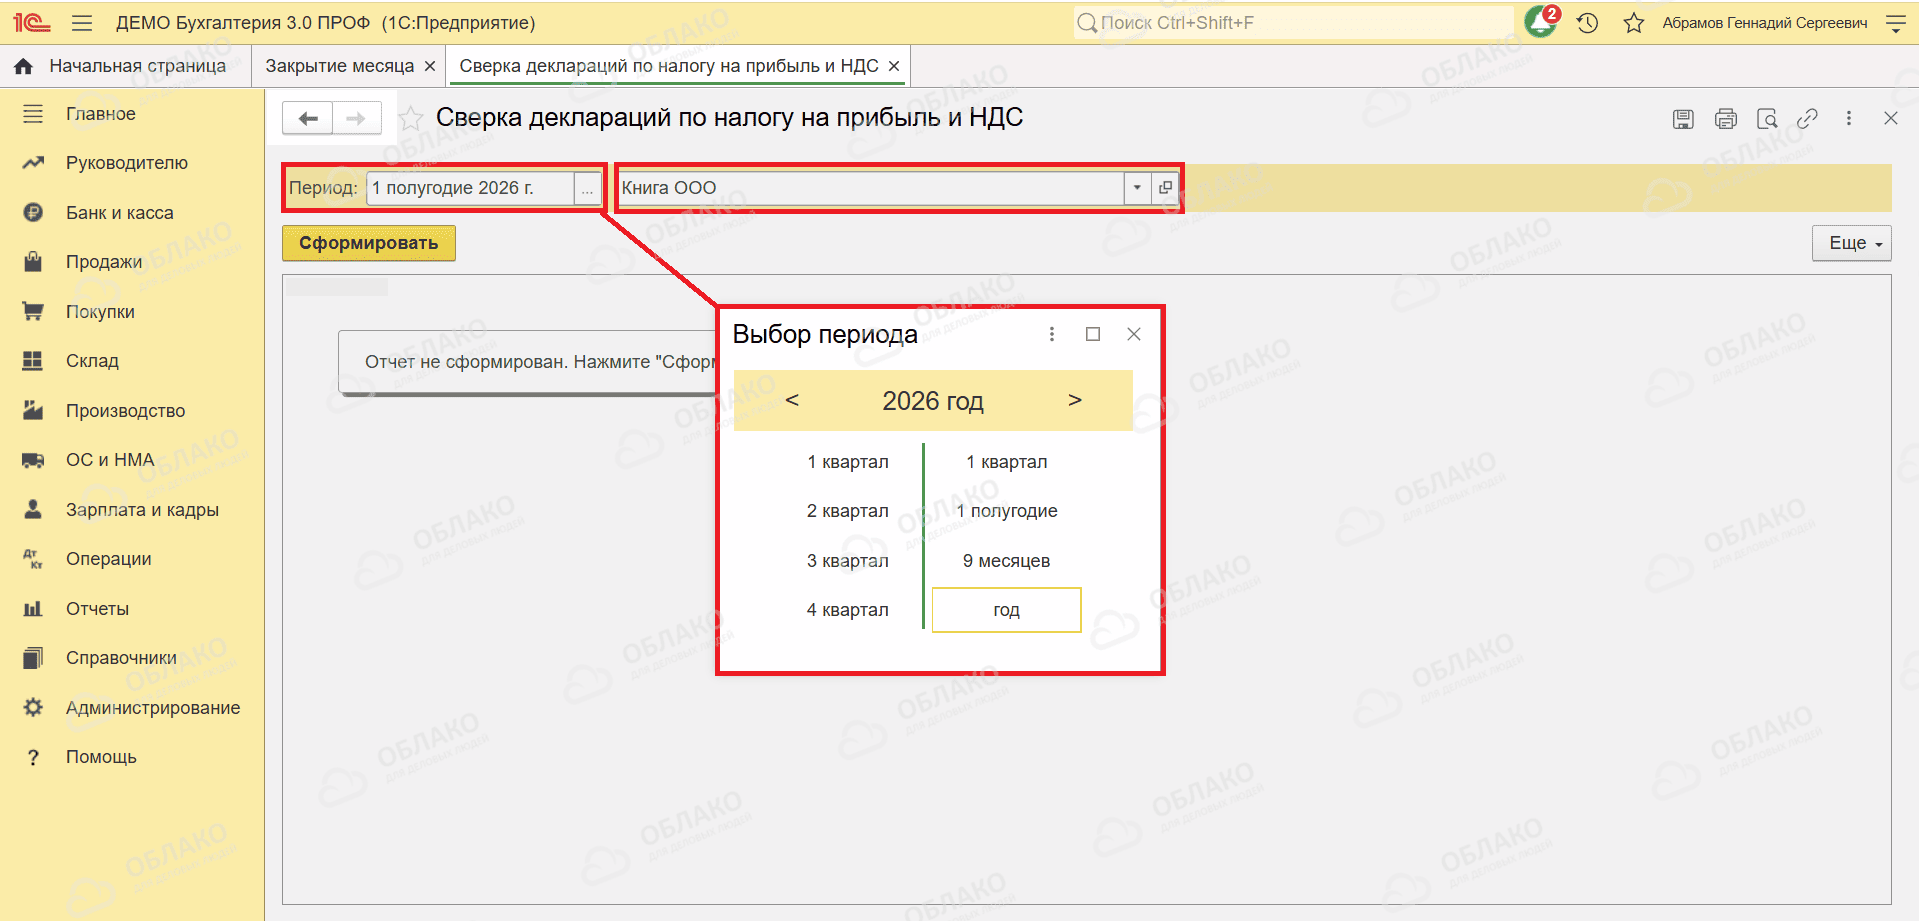Viewport: 1919px width, 921px height.
Task: Select год period option
Action: (x=1006, y=610)
